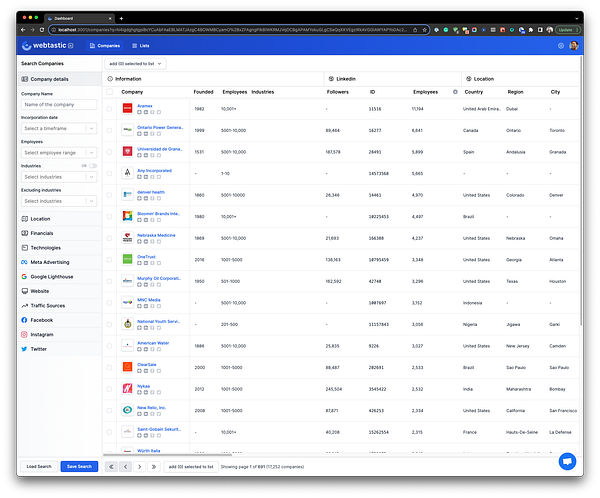Open the chat support bubble
This screenshot has height=498, width=600.
(x=567, y=461)
